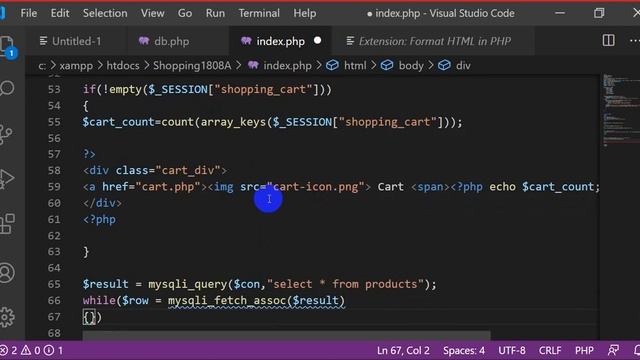The image size is (640, 360).
Task: Click the ?> closing tag on line 57
Action: pos(89,154)
